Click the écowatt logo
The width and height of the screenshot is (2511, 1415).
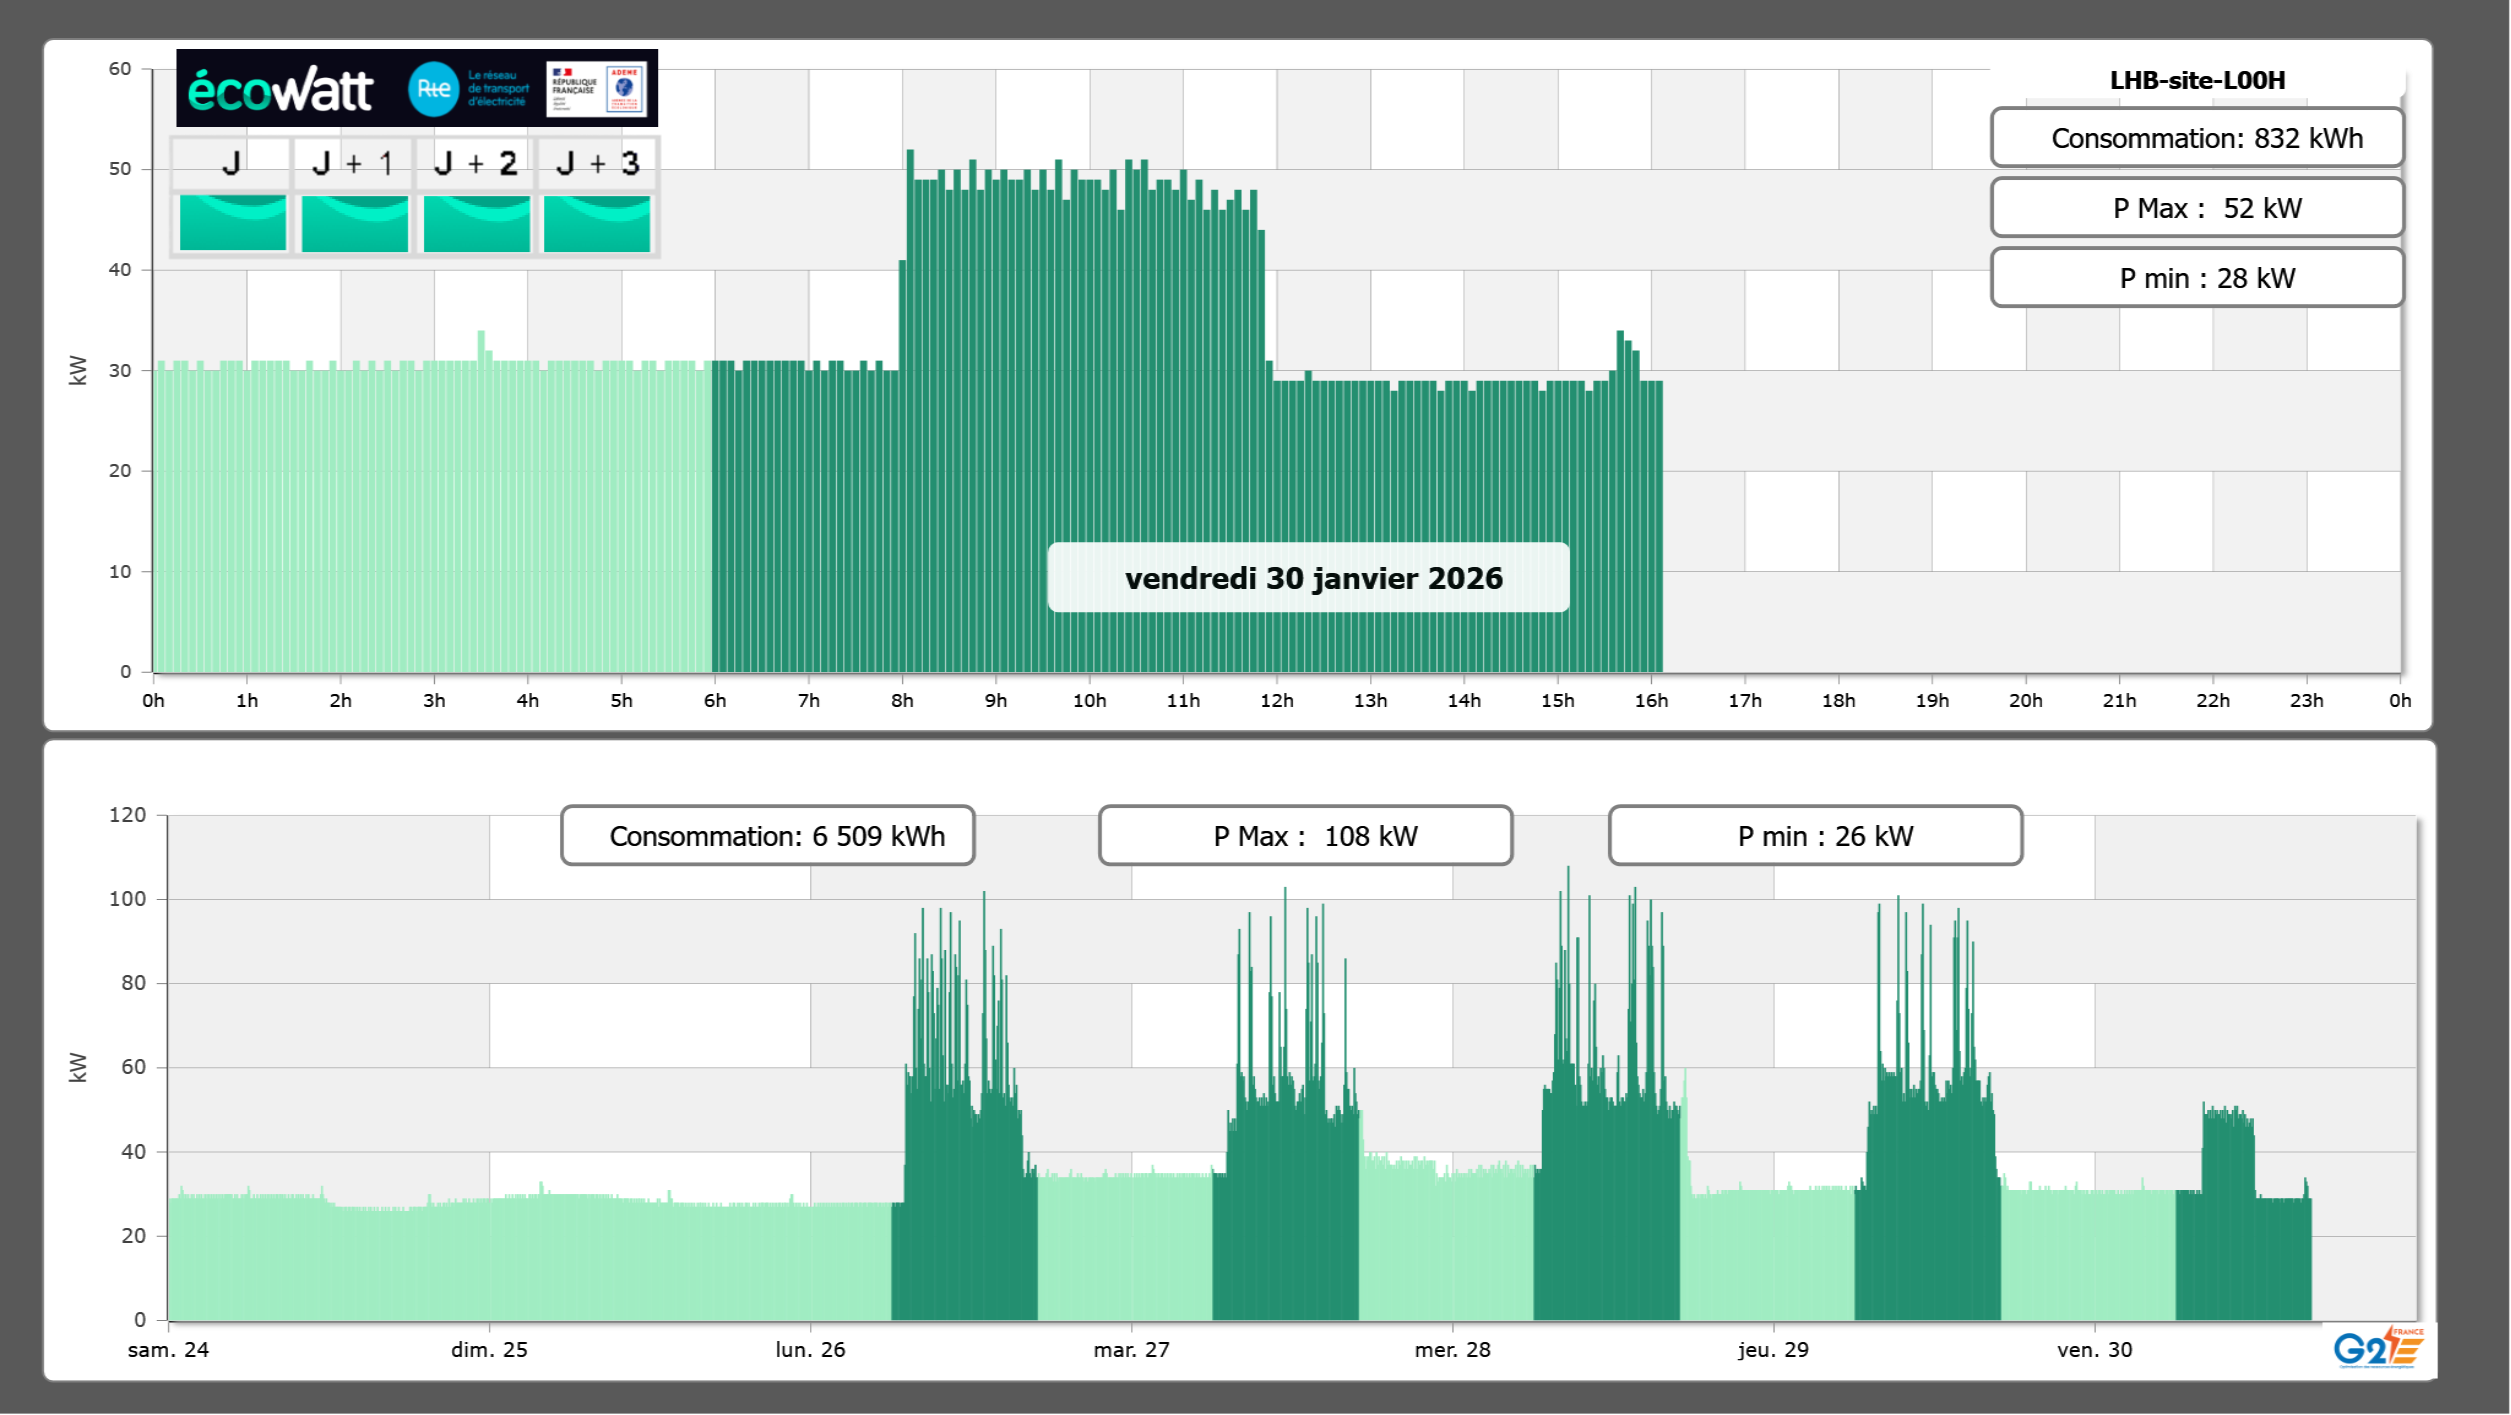(280, 90)
